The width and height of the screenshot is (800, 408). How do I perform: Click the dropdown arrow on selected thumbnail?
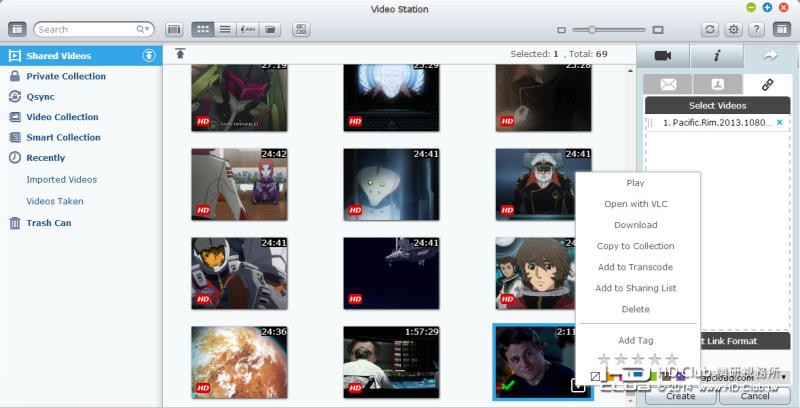tap(578, 386)
